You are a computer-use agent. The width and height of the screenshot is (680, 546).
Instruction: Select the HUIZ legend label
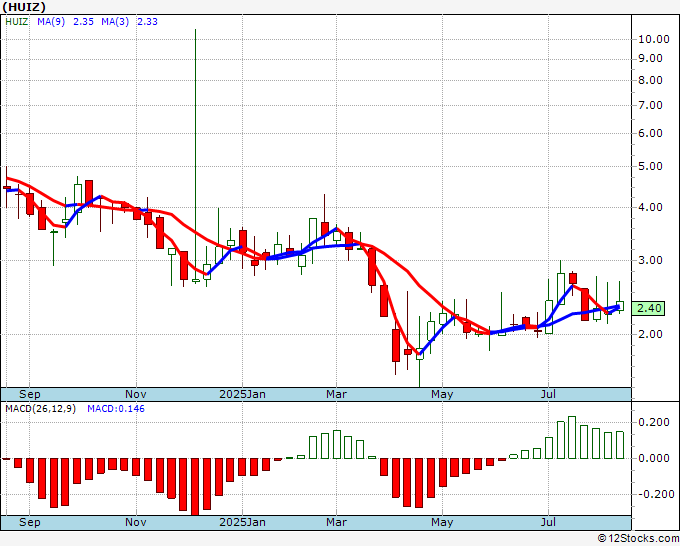coord(16,22)
